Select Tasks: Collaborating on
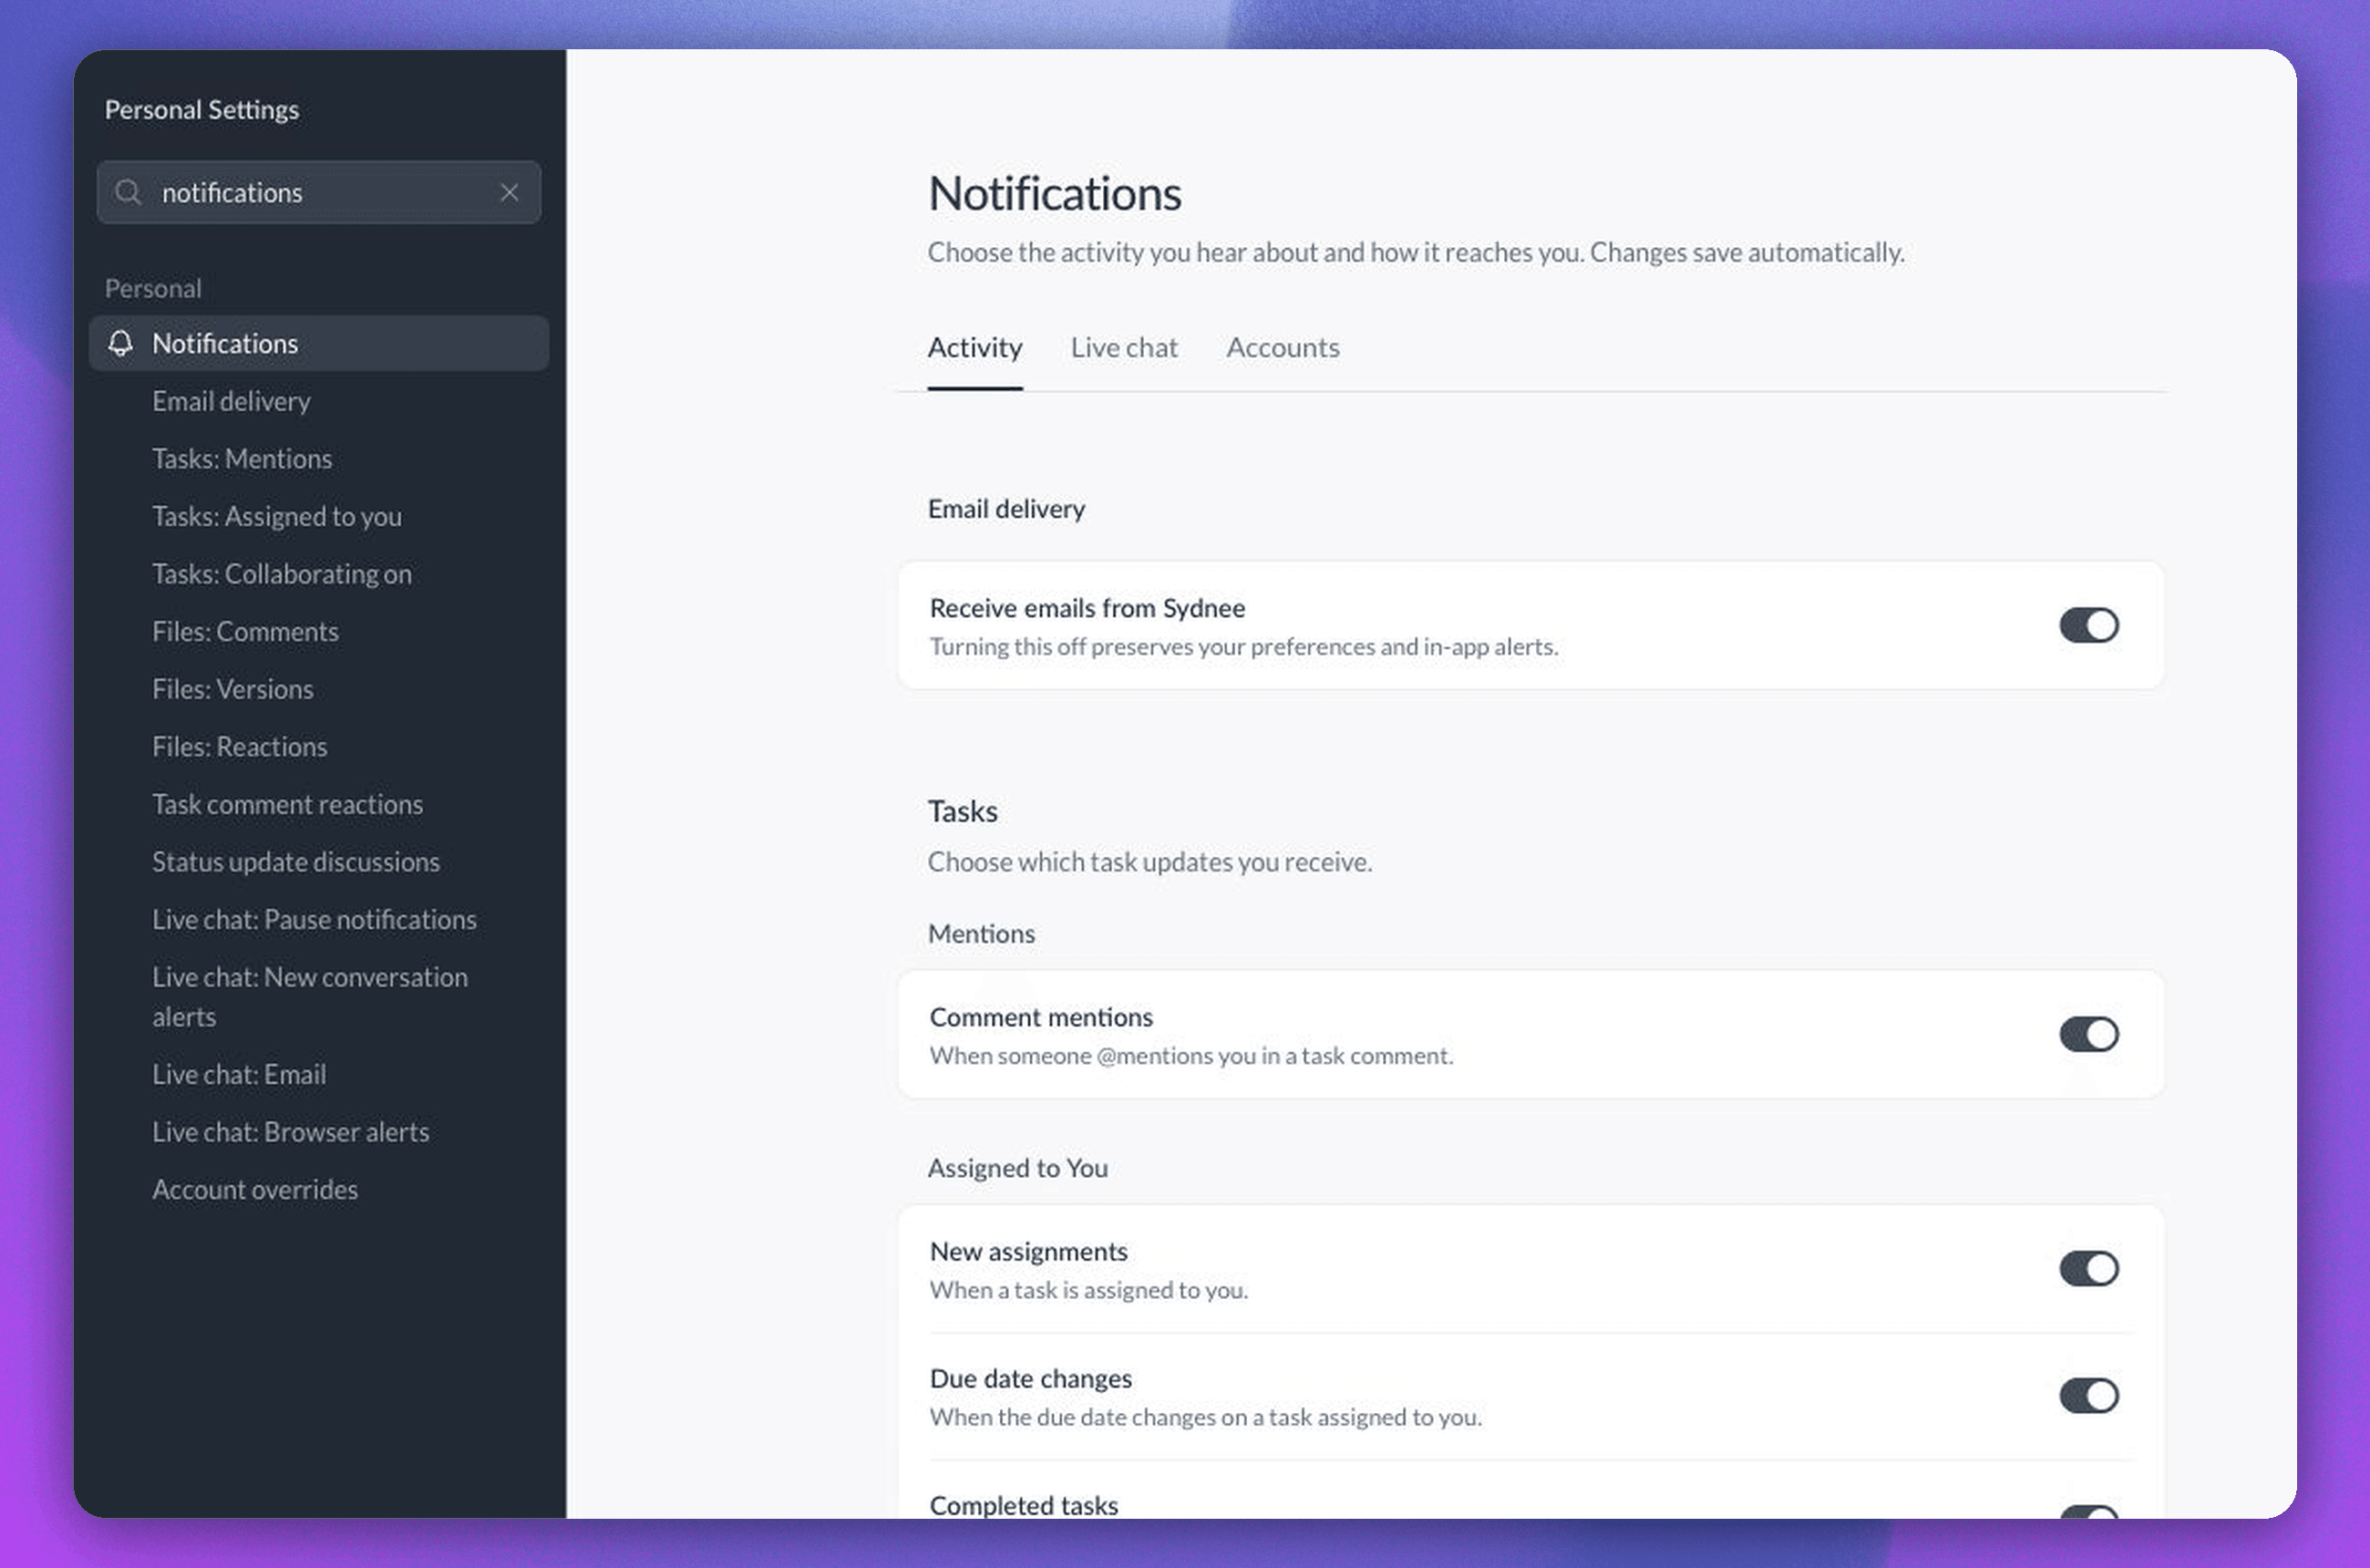This screenshot has width=2370, height=1568. (282, 574)
